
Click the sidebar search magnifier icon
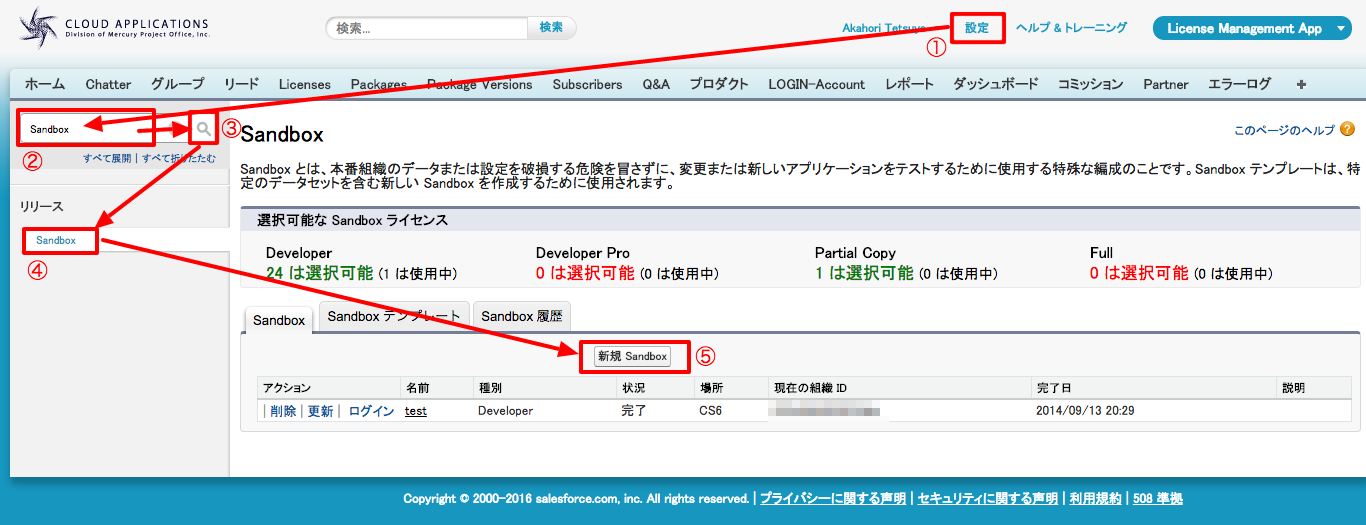[204, 129]
